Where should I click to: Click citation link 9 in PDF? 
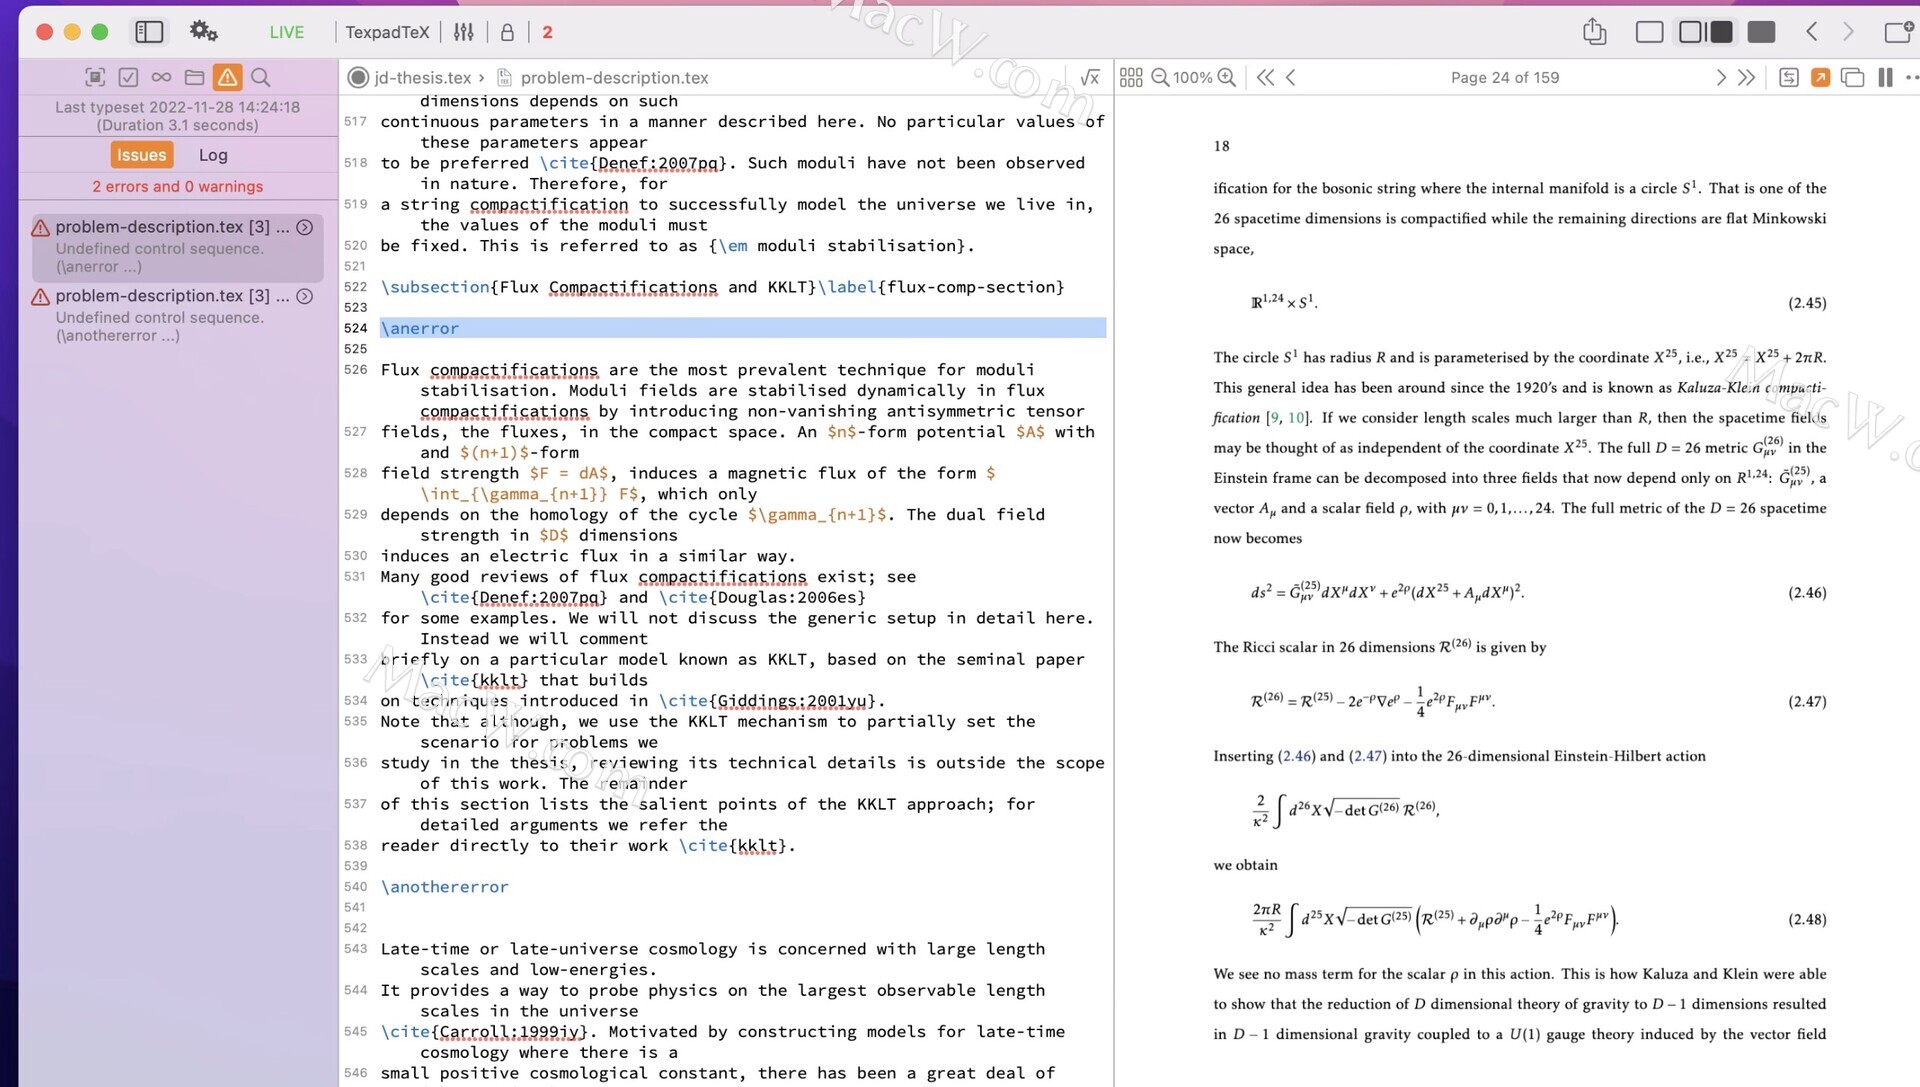[1274, 418]
